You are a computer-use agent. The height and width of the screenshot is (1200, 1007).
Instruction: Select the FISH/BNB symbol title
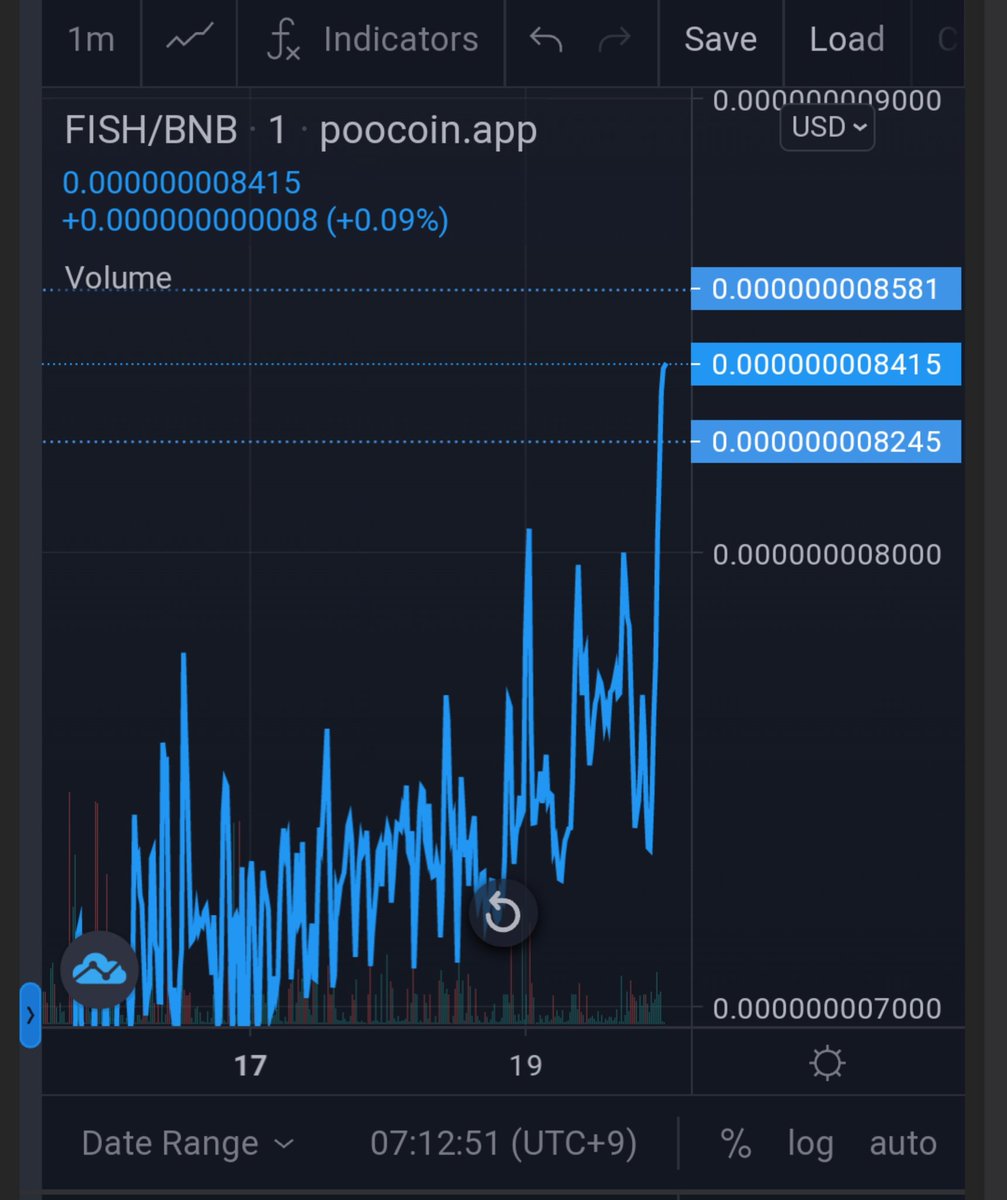[x=151, y=130]
